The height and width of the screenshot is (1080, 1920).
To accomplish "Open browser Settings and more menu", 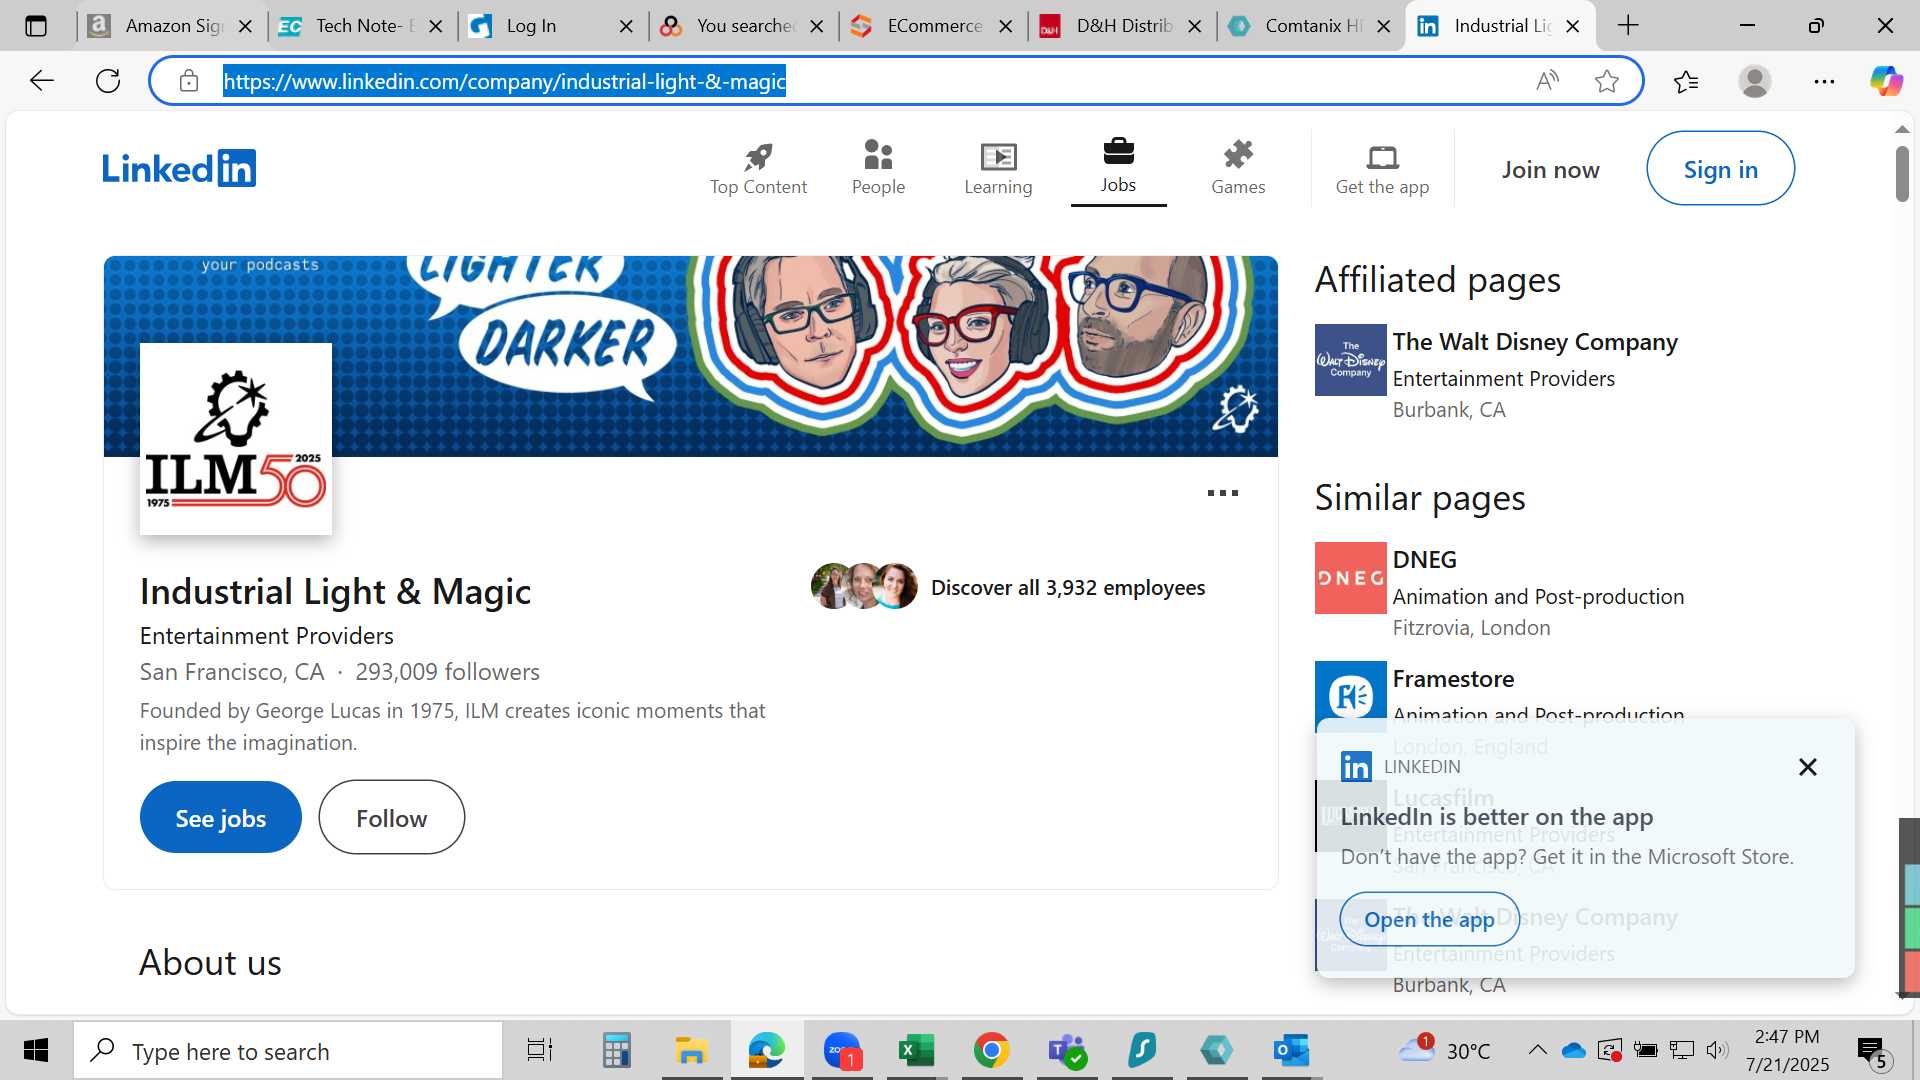I will [1824, 81].
